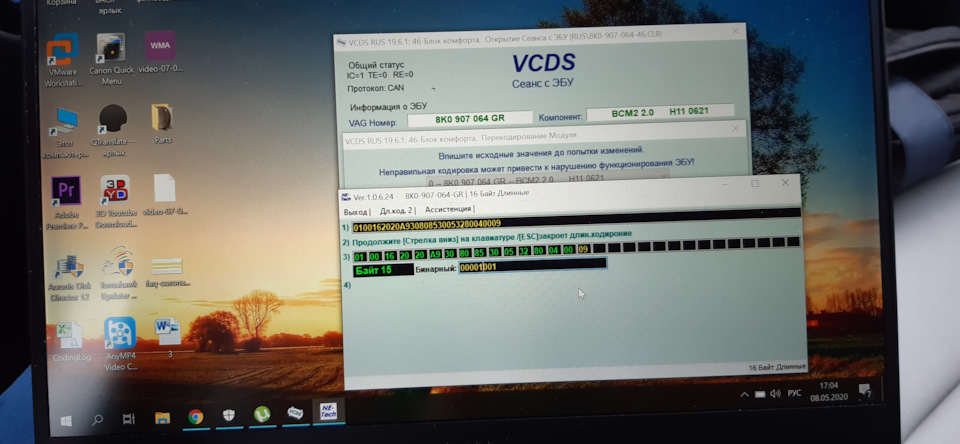This screenshot has width=960, height=444.
Task: Launch Adobe Premiere Pro shortcut
Action: point(67,203)
